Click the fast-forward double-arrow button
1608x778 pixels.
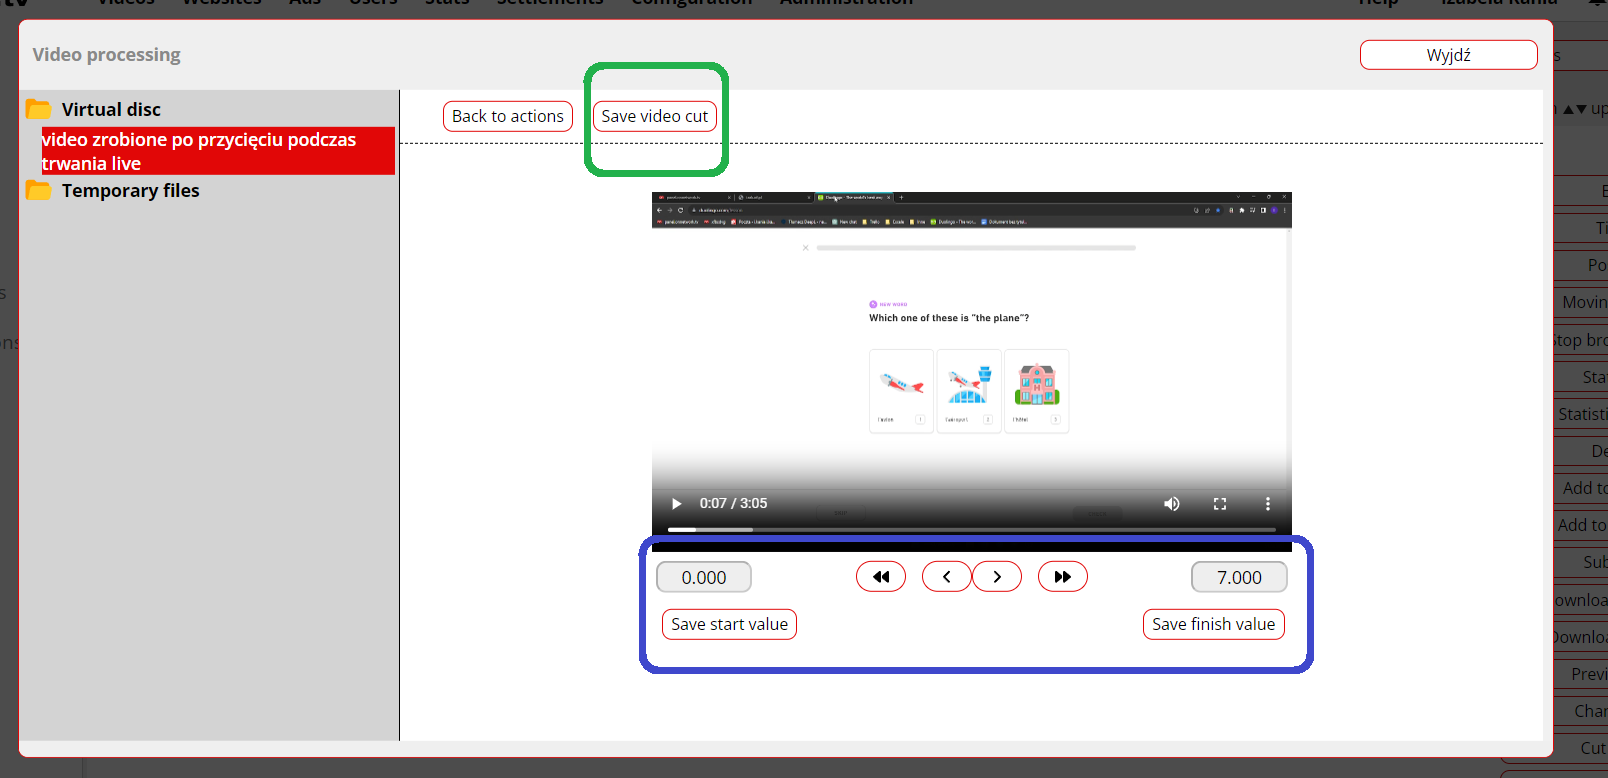pos(1062,577)
